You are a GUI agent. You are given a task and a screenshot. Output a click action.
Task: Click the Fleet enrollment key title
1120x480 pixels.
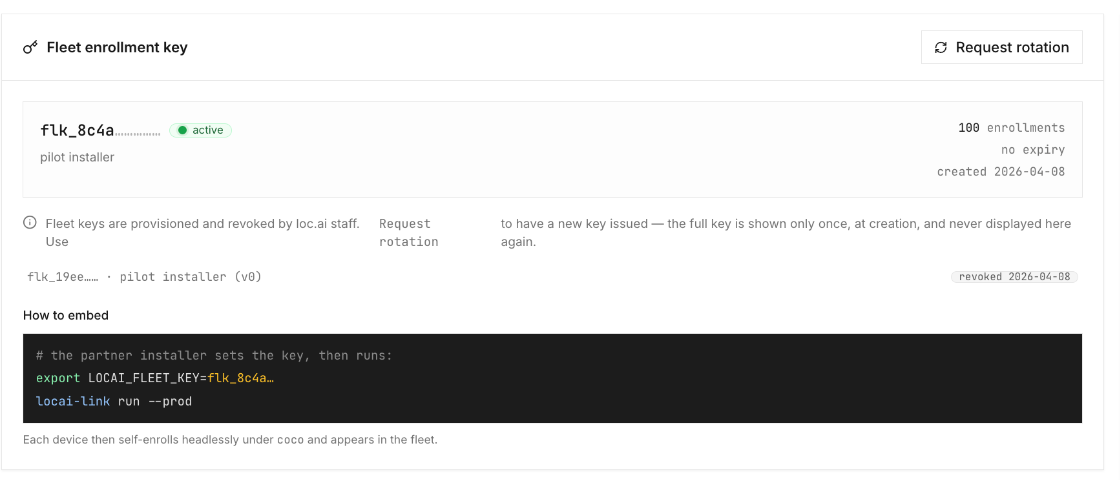point(117,48)
